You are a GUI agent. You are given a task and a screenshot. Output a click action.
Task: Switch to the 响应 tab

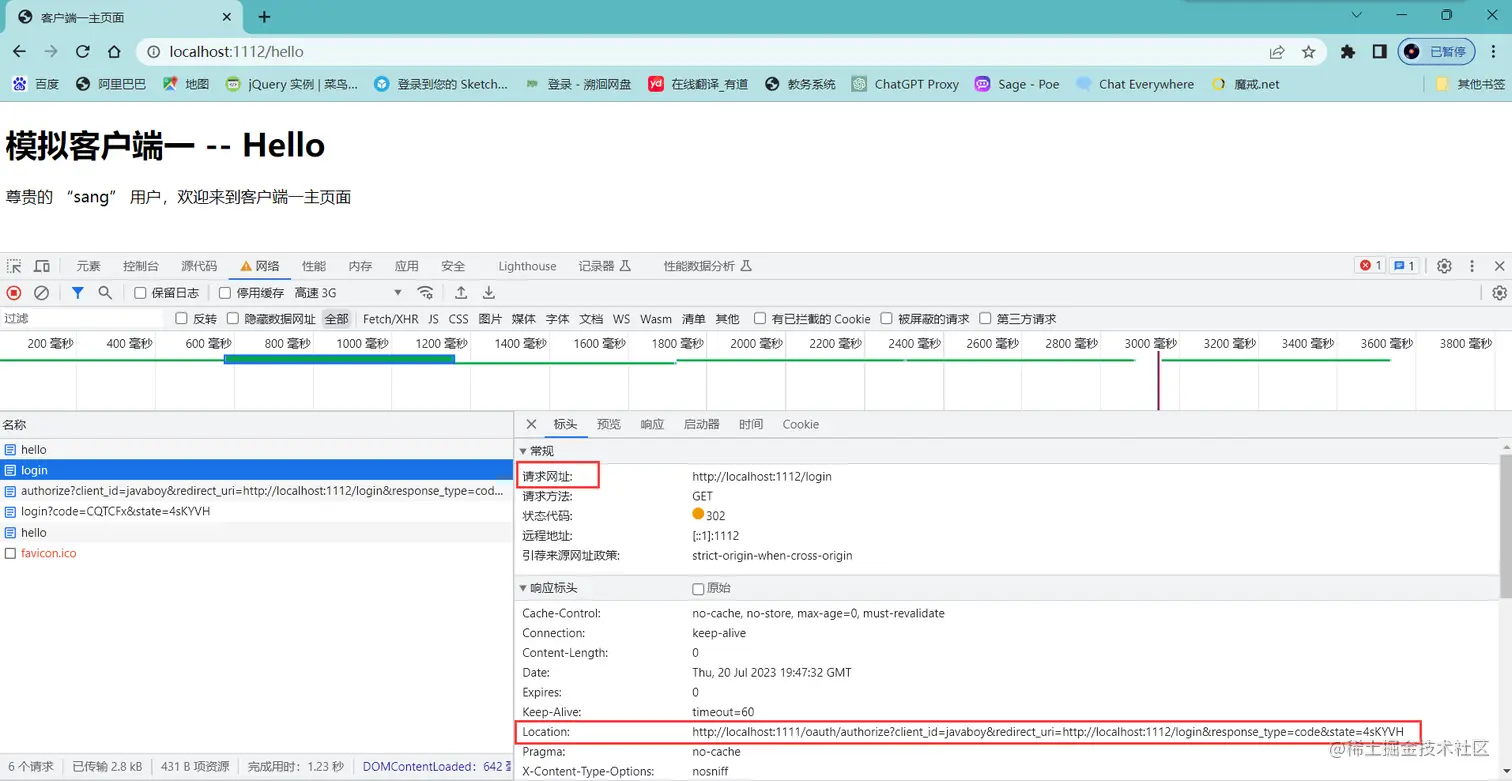tap(652, 424)
